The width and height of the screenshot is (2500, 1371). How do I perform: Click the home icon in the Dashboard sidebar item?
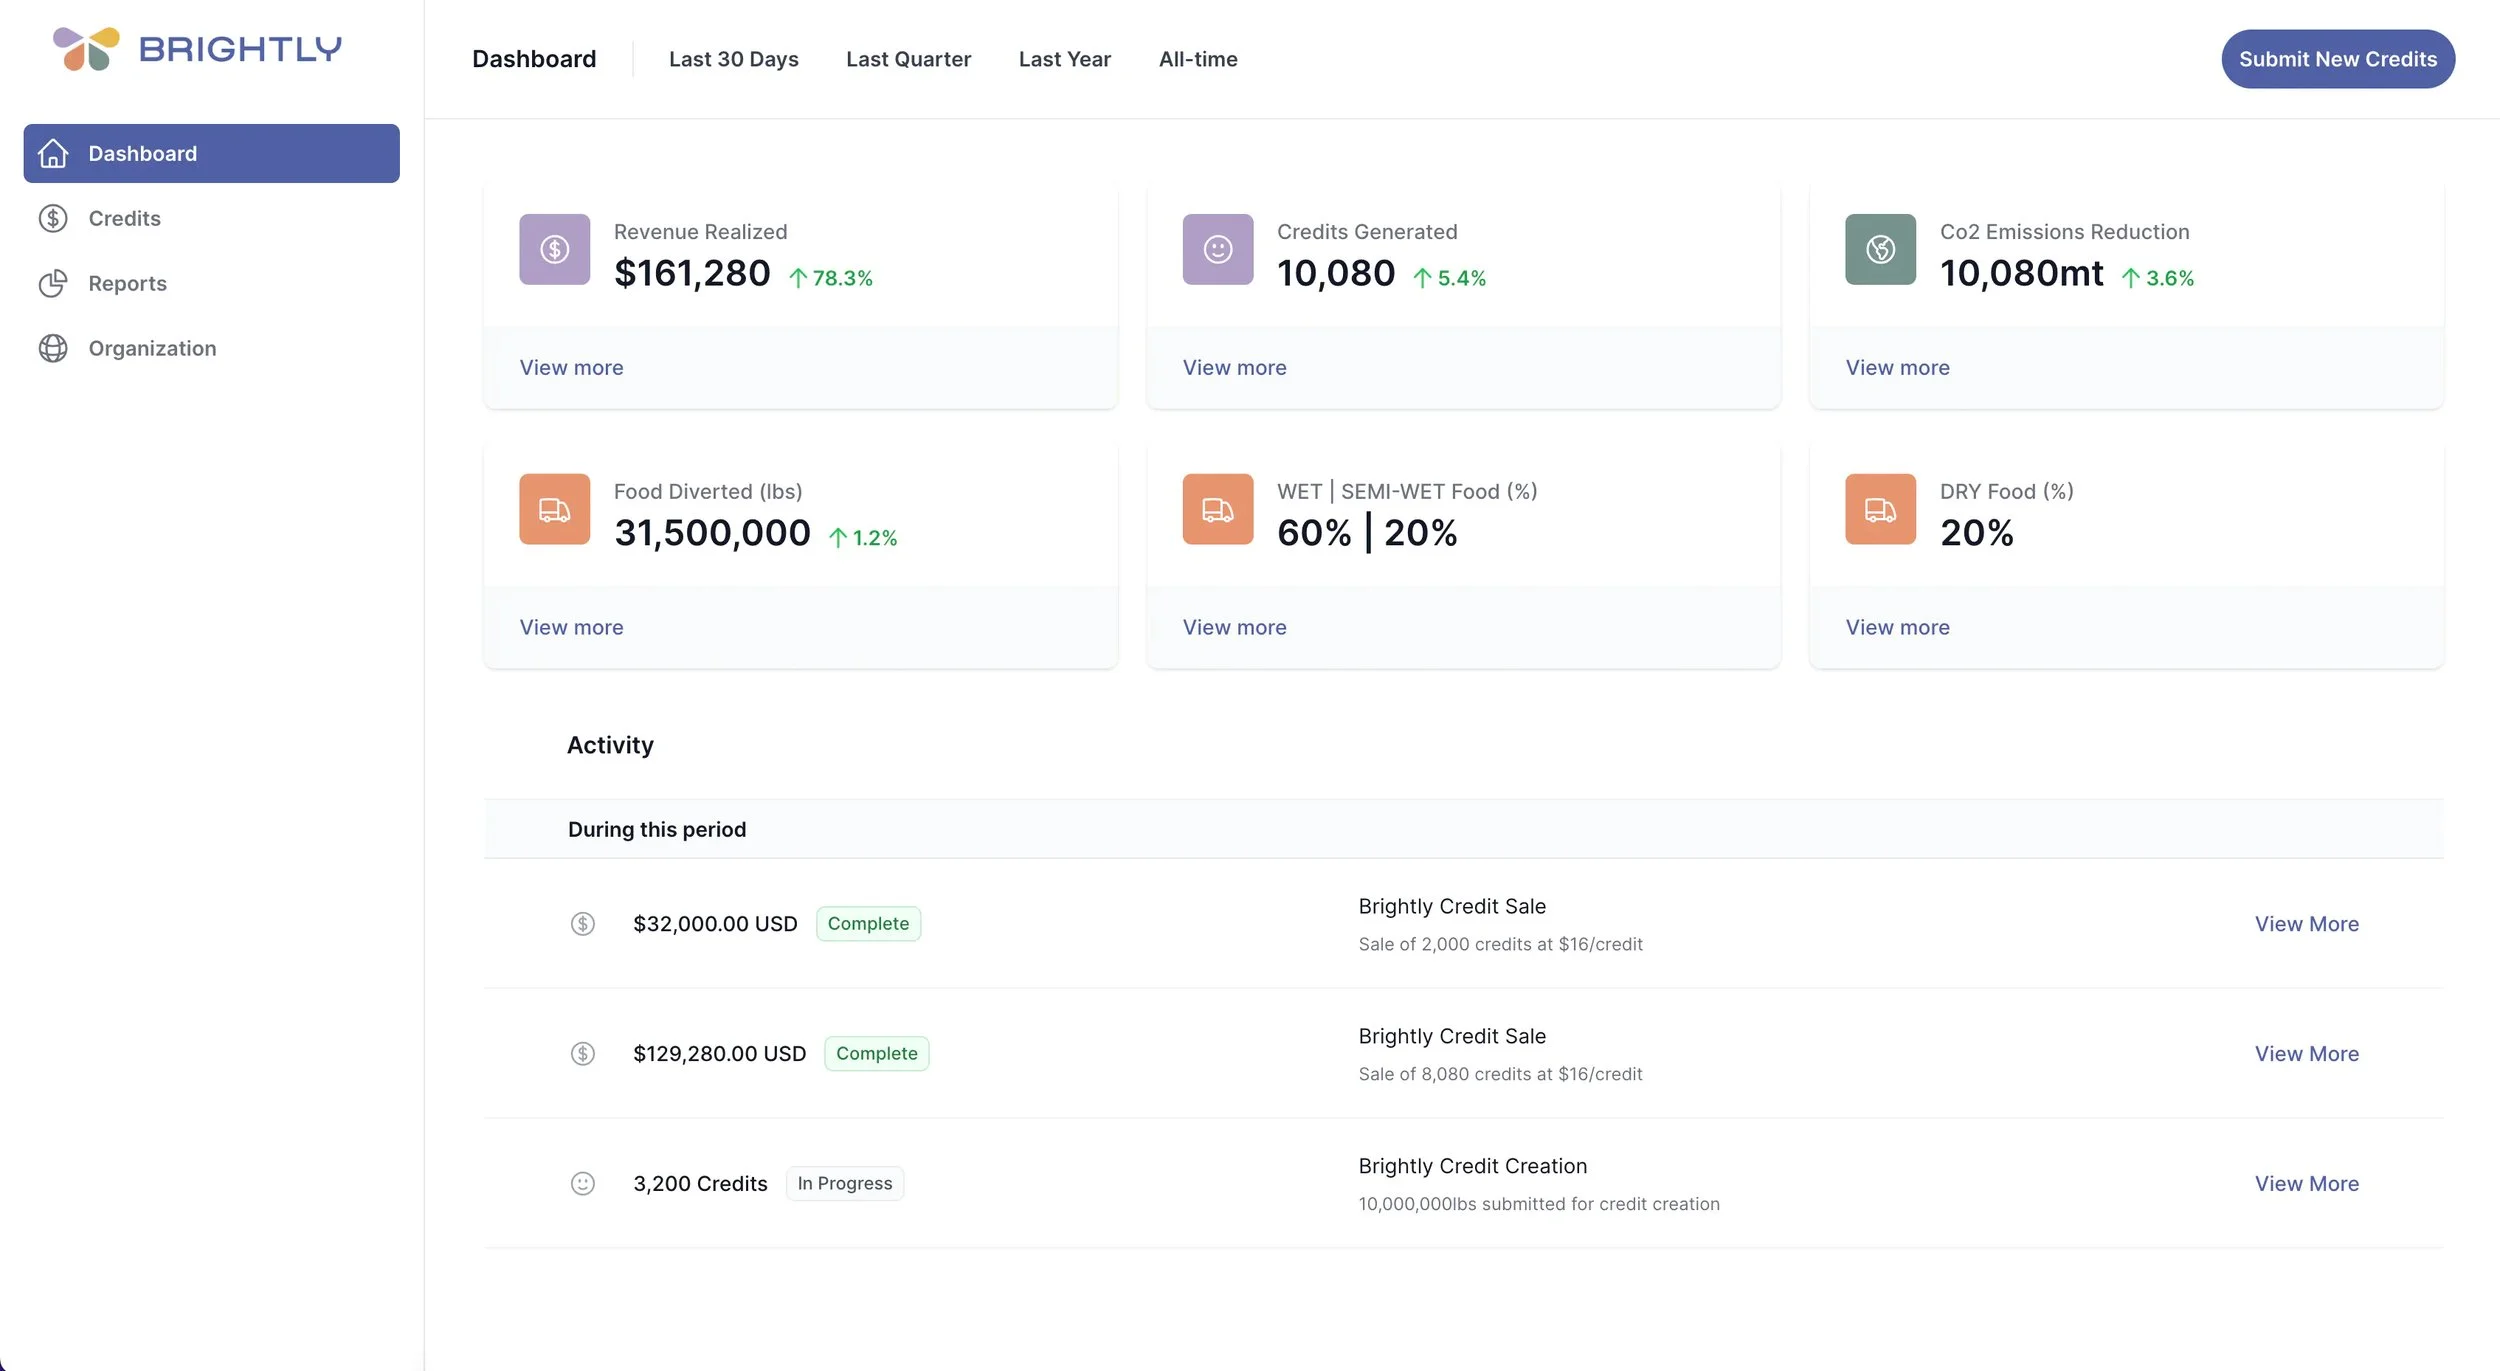coord(53,153)
